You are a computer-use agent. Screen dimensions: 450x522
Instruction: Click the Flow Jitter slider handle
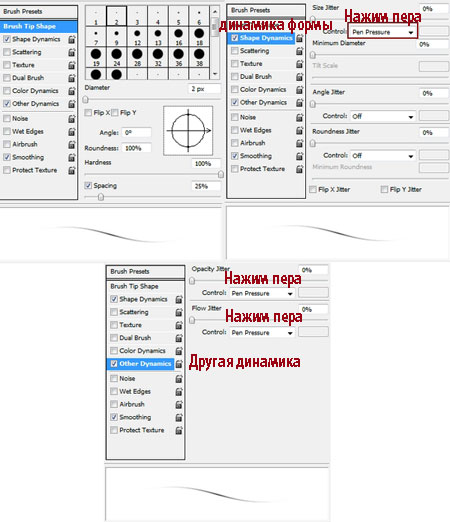pos(192,320)
